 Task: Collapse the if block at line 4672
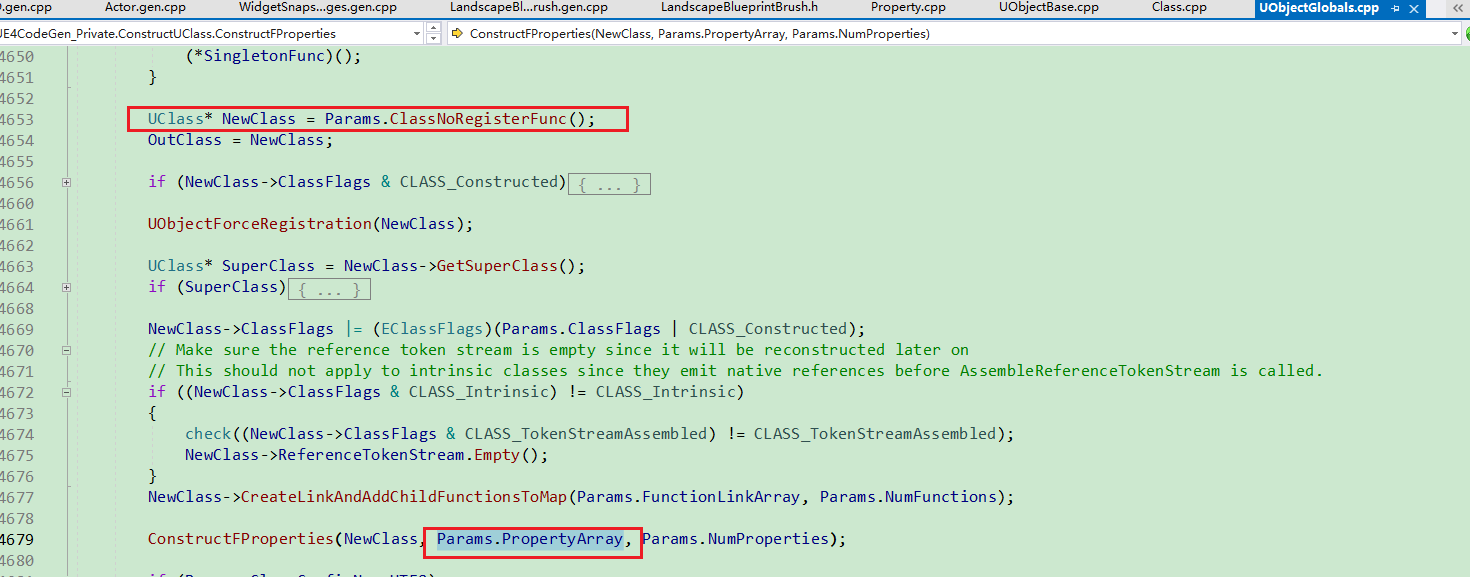click(x=66, y=392)
